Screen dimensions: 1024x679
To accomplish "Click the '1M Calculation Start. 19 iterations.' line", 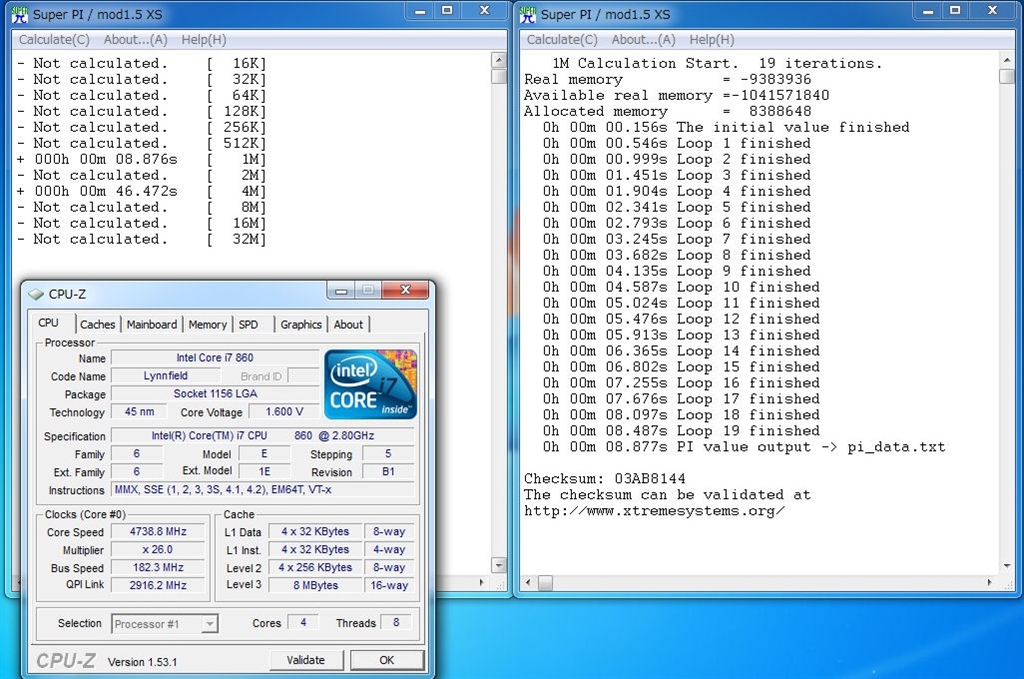I will (717, 63).
